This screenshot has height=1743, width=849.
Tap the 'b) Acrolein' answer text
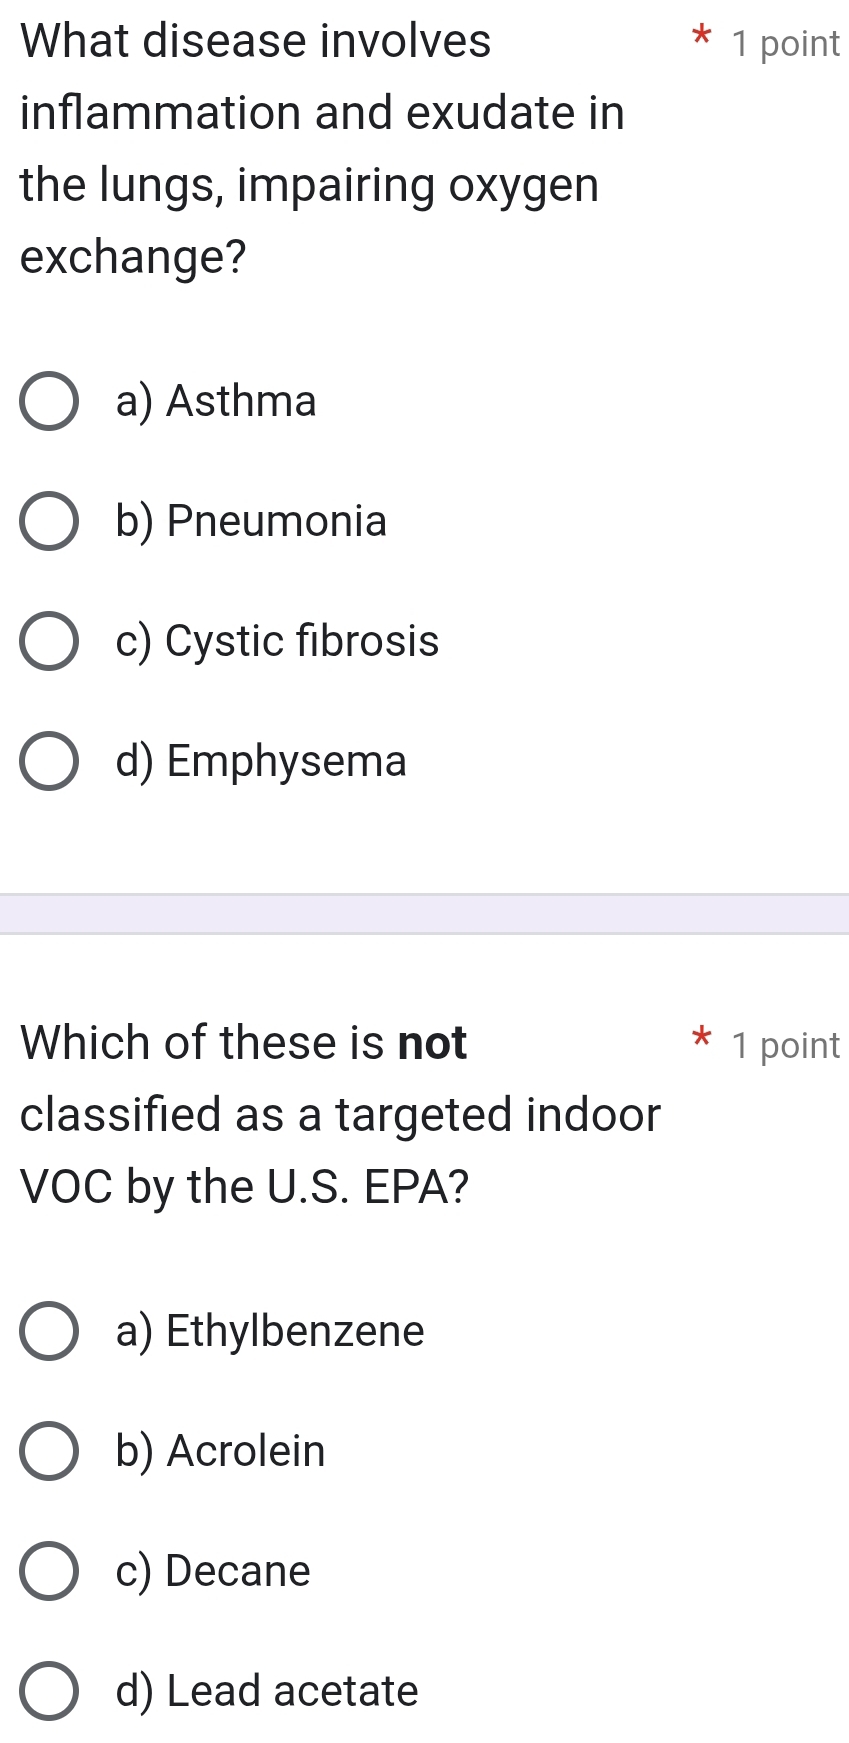[220, 1452]
